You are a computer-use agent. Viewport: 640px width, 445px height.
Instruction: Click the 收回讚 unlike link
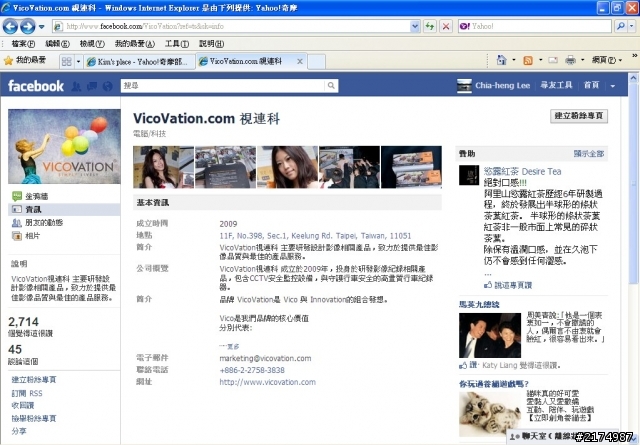click(23, 405)
